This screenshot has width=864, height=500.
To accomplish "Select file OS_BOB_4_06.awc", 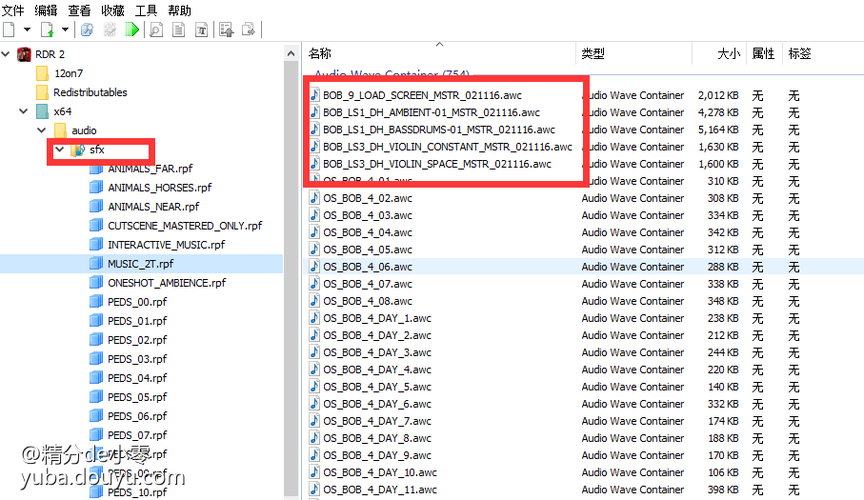I will [x=368, y=267].
